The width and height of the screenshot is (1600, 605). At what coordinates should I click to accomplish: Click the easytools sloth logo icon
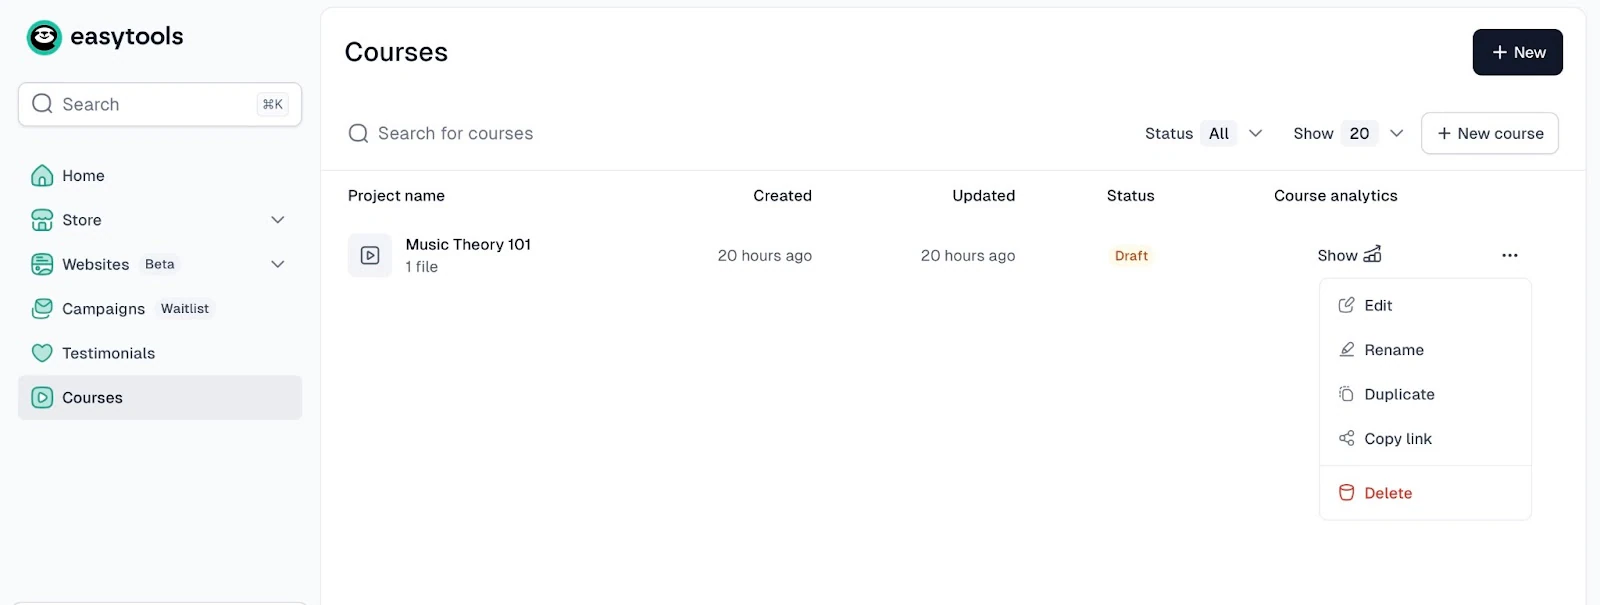tap(44, 37)
